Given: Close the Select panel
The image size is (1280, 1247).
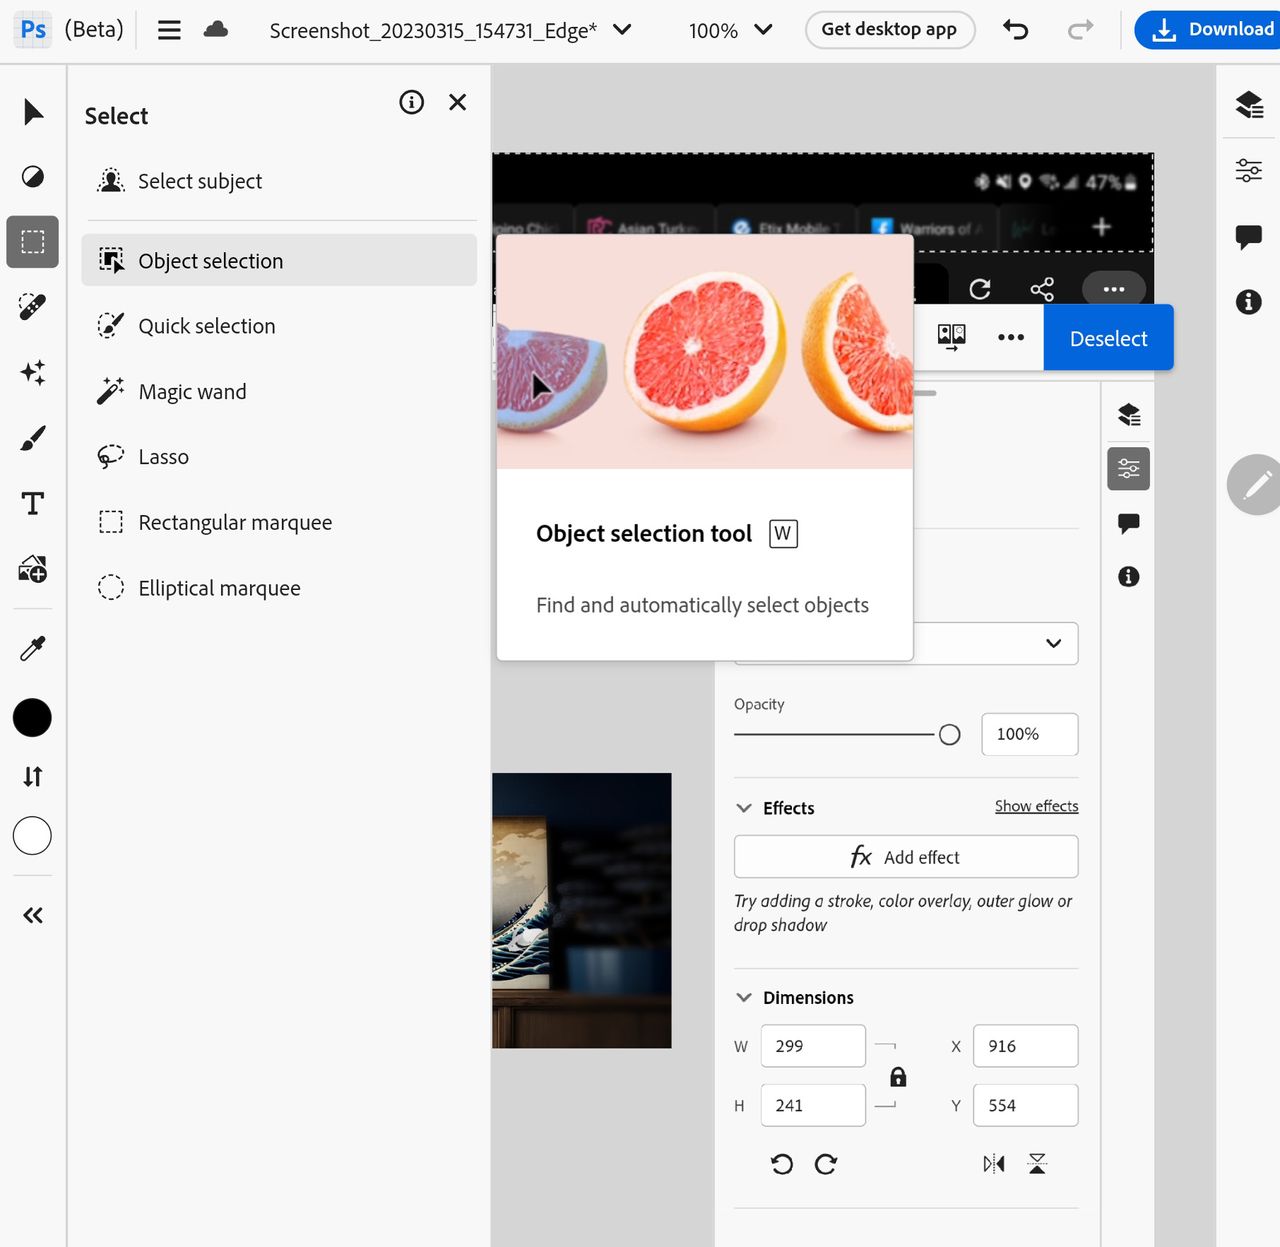Looking at the screenshot, I should click(x=458, y=102).
